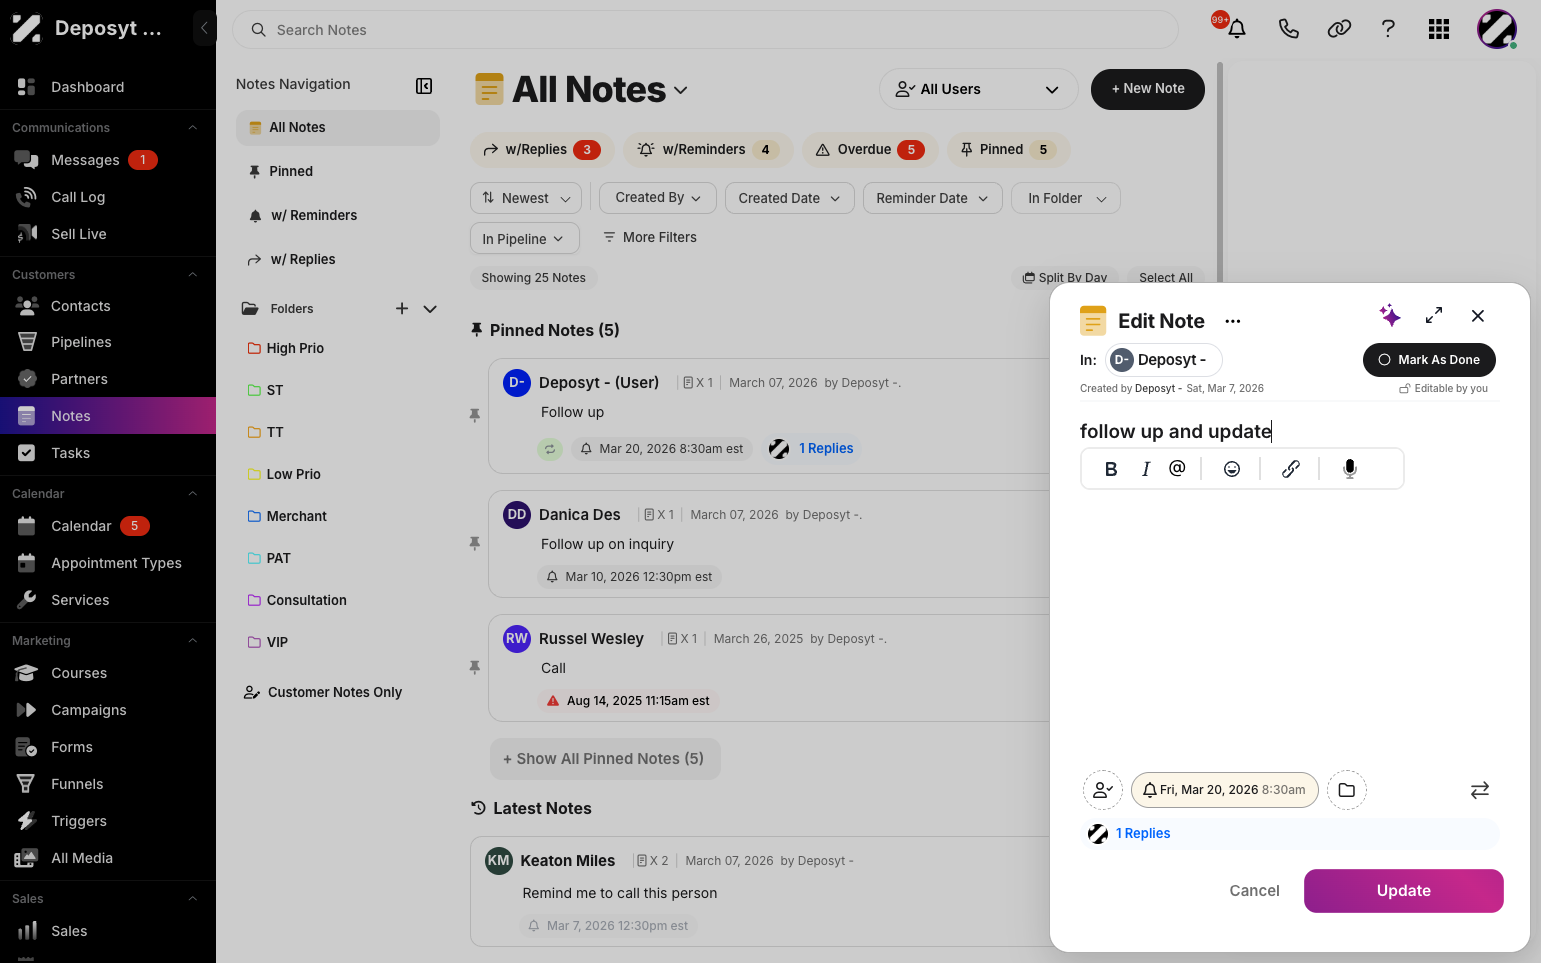Image resolution: width=1541 pixels, height=963 pixels.
Task: Expand the Edit Note panel to fullscreen
Action: tap(1434, 315)
